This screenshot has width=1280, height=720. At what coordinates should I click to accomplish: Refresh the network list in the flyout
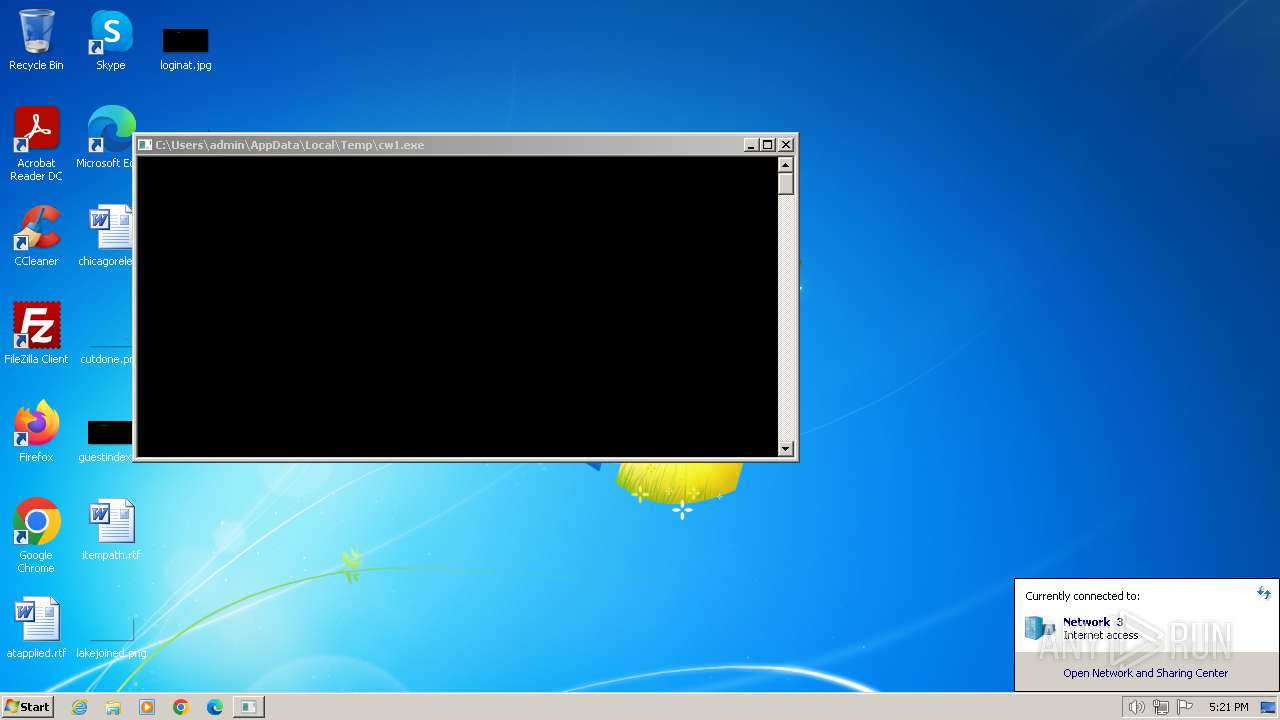point(1264,593)
